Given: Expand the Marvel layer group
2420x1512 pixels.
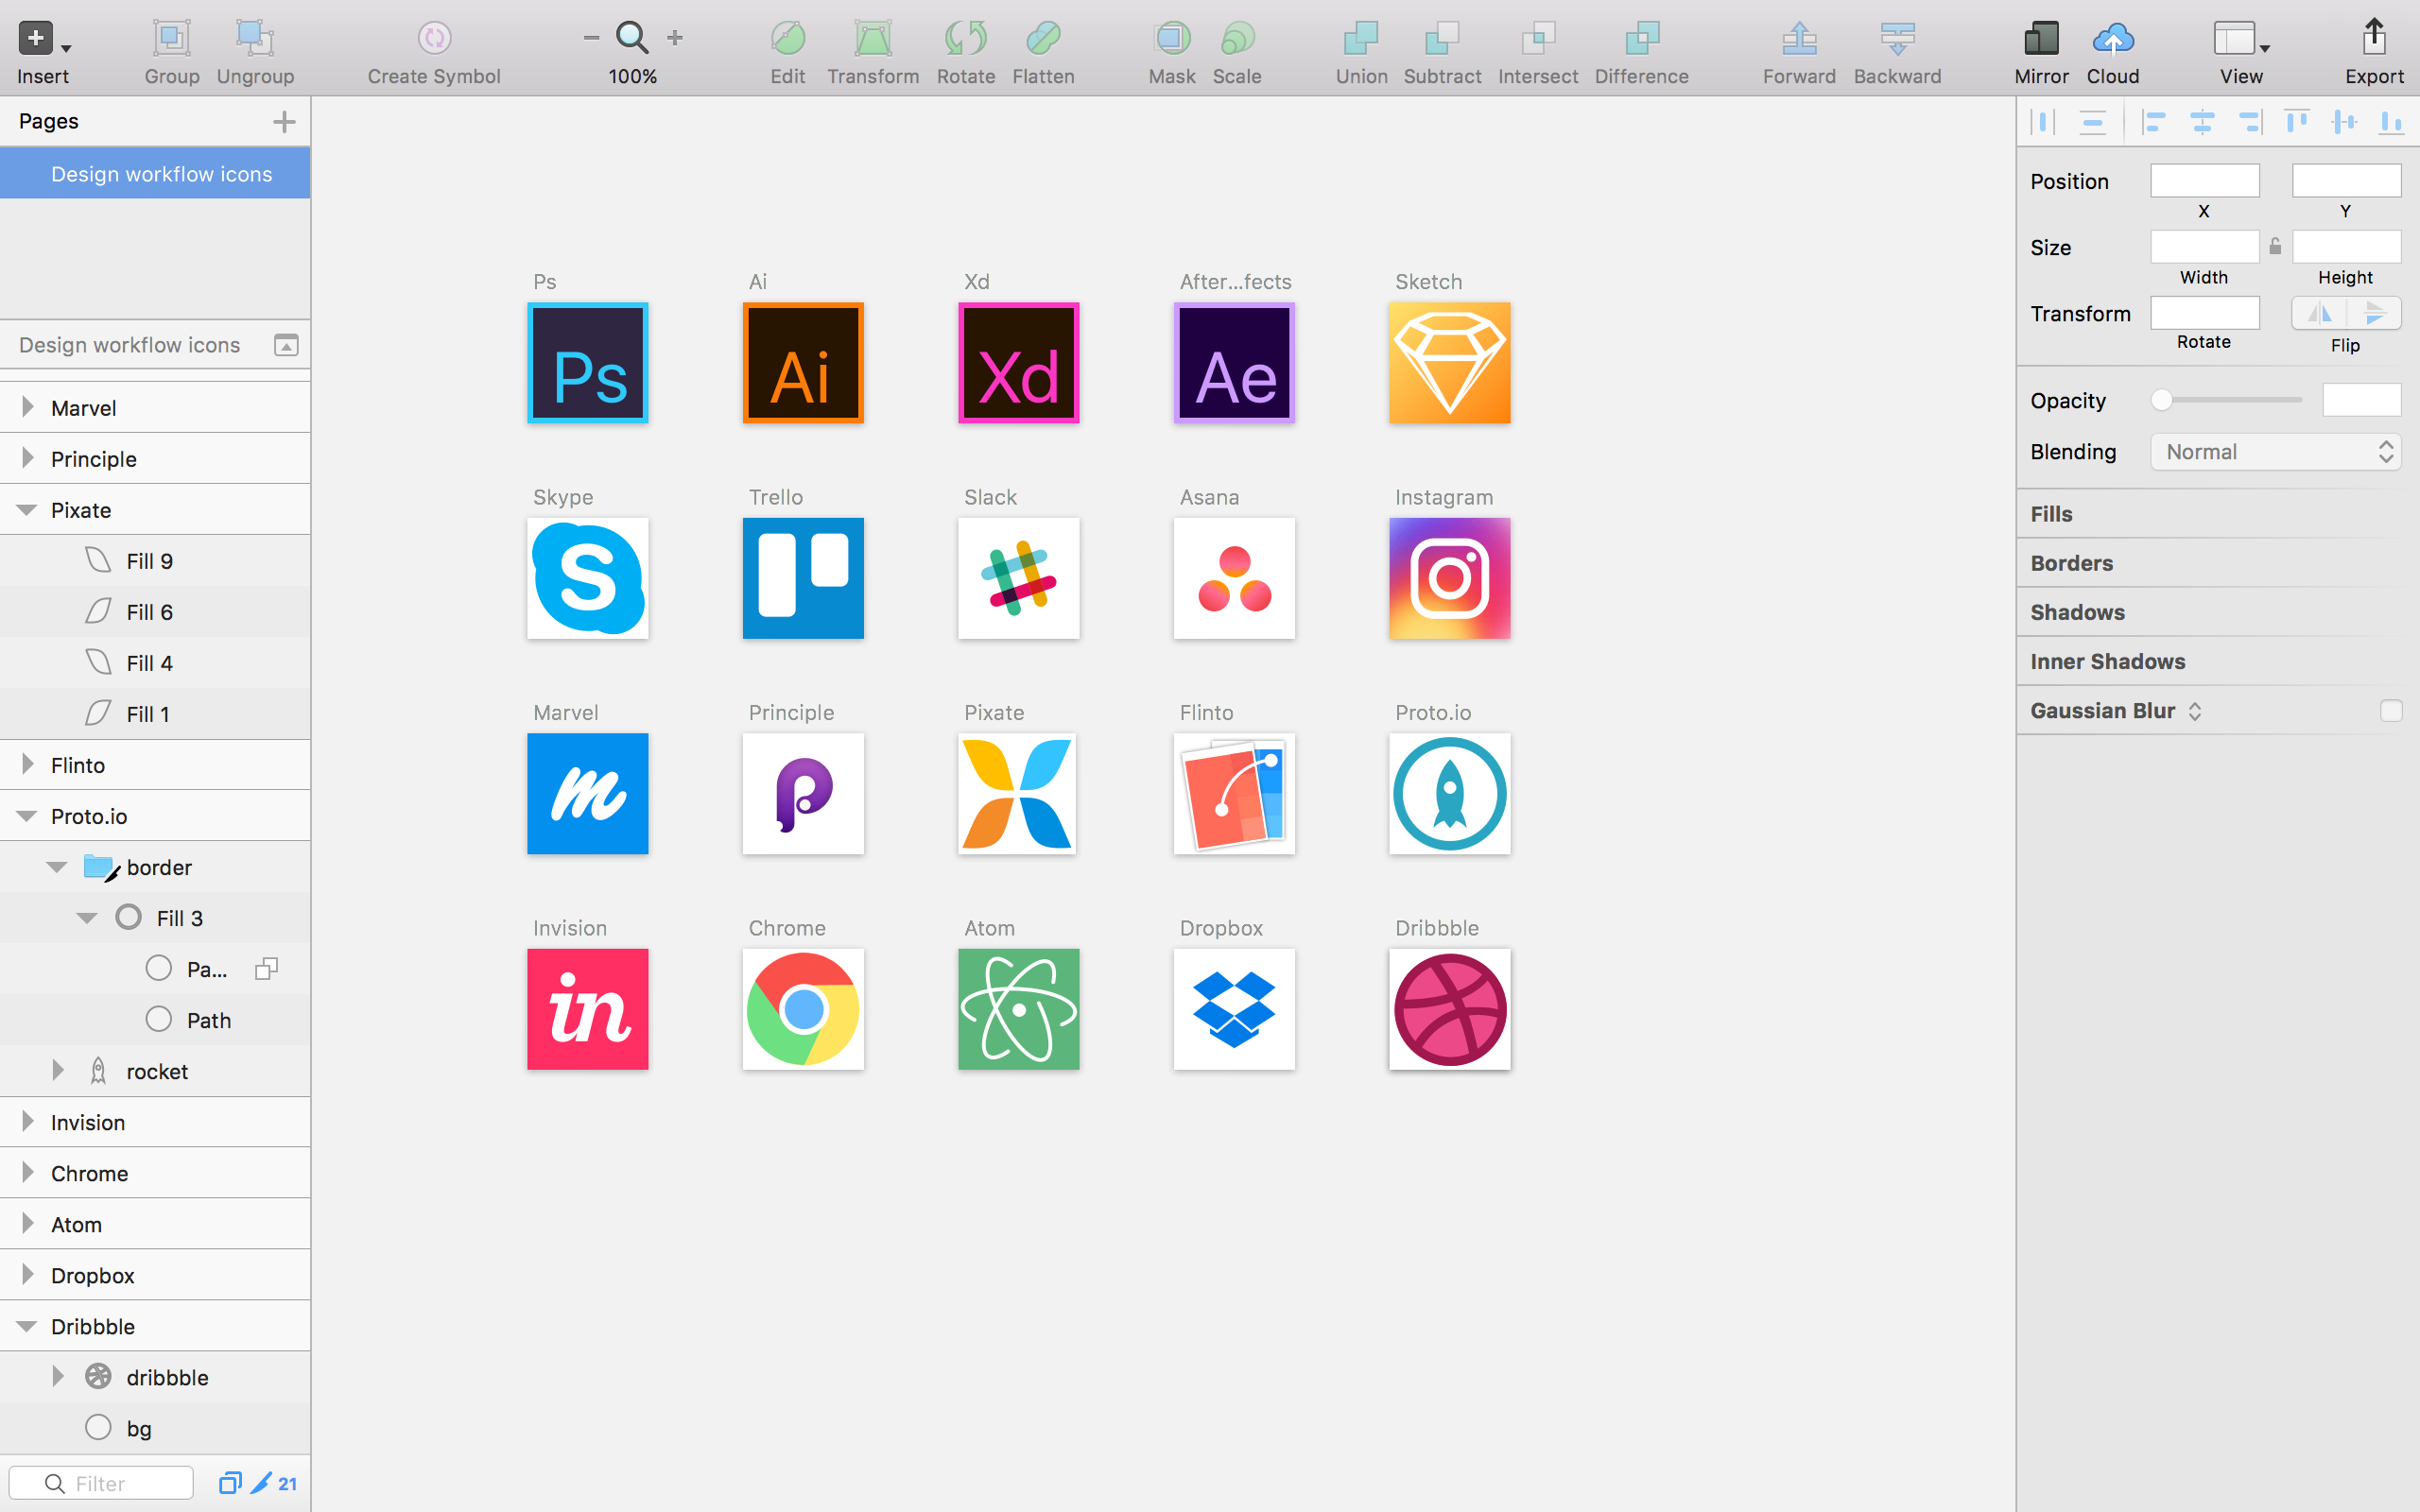Looking at the screenshot, I should click(28, 407).
